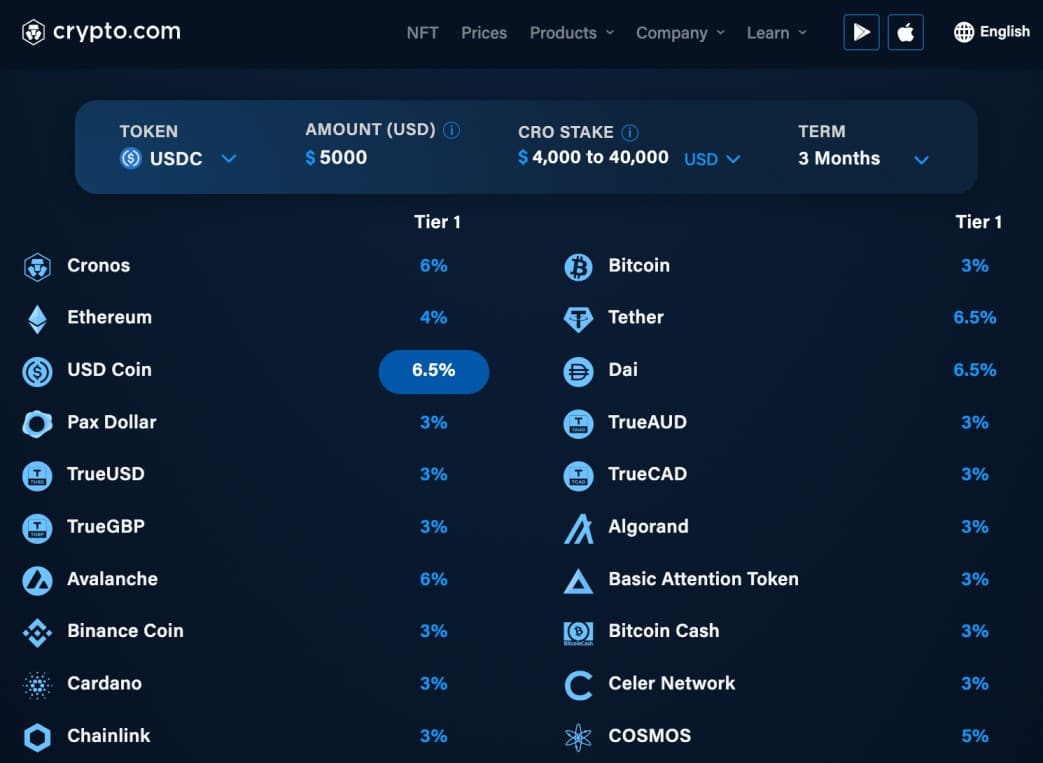Click the Cronos coin icon
The image size is (1043, 763).
(x=37, y=267)
